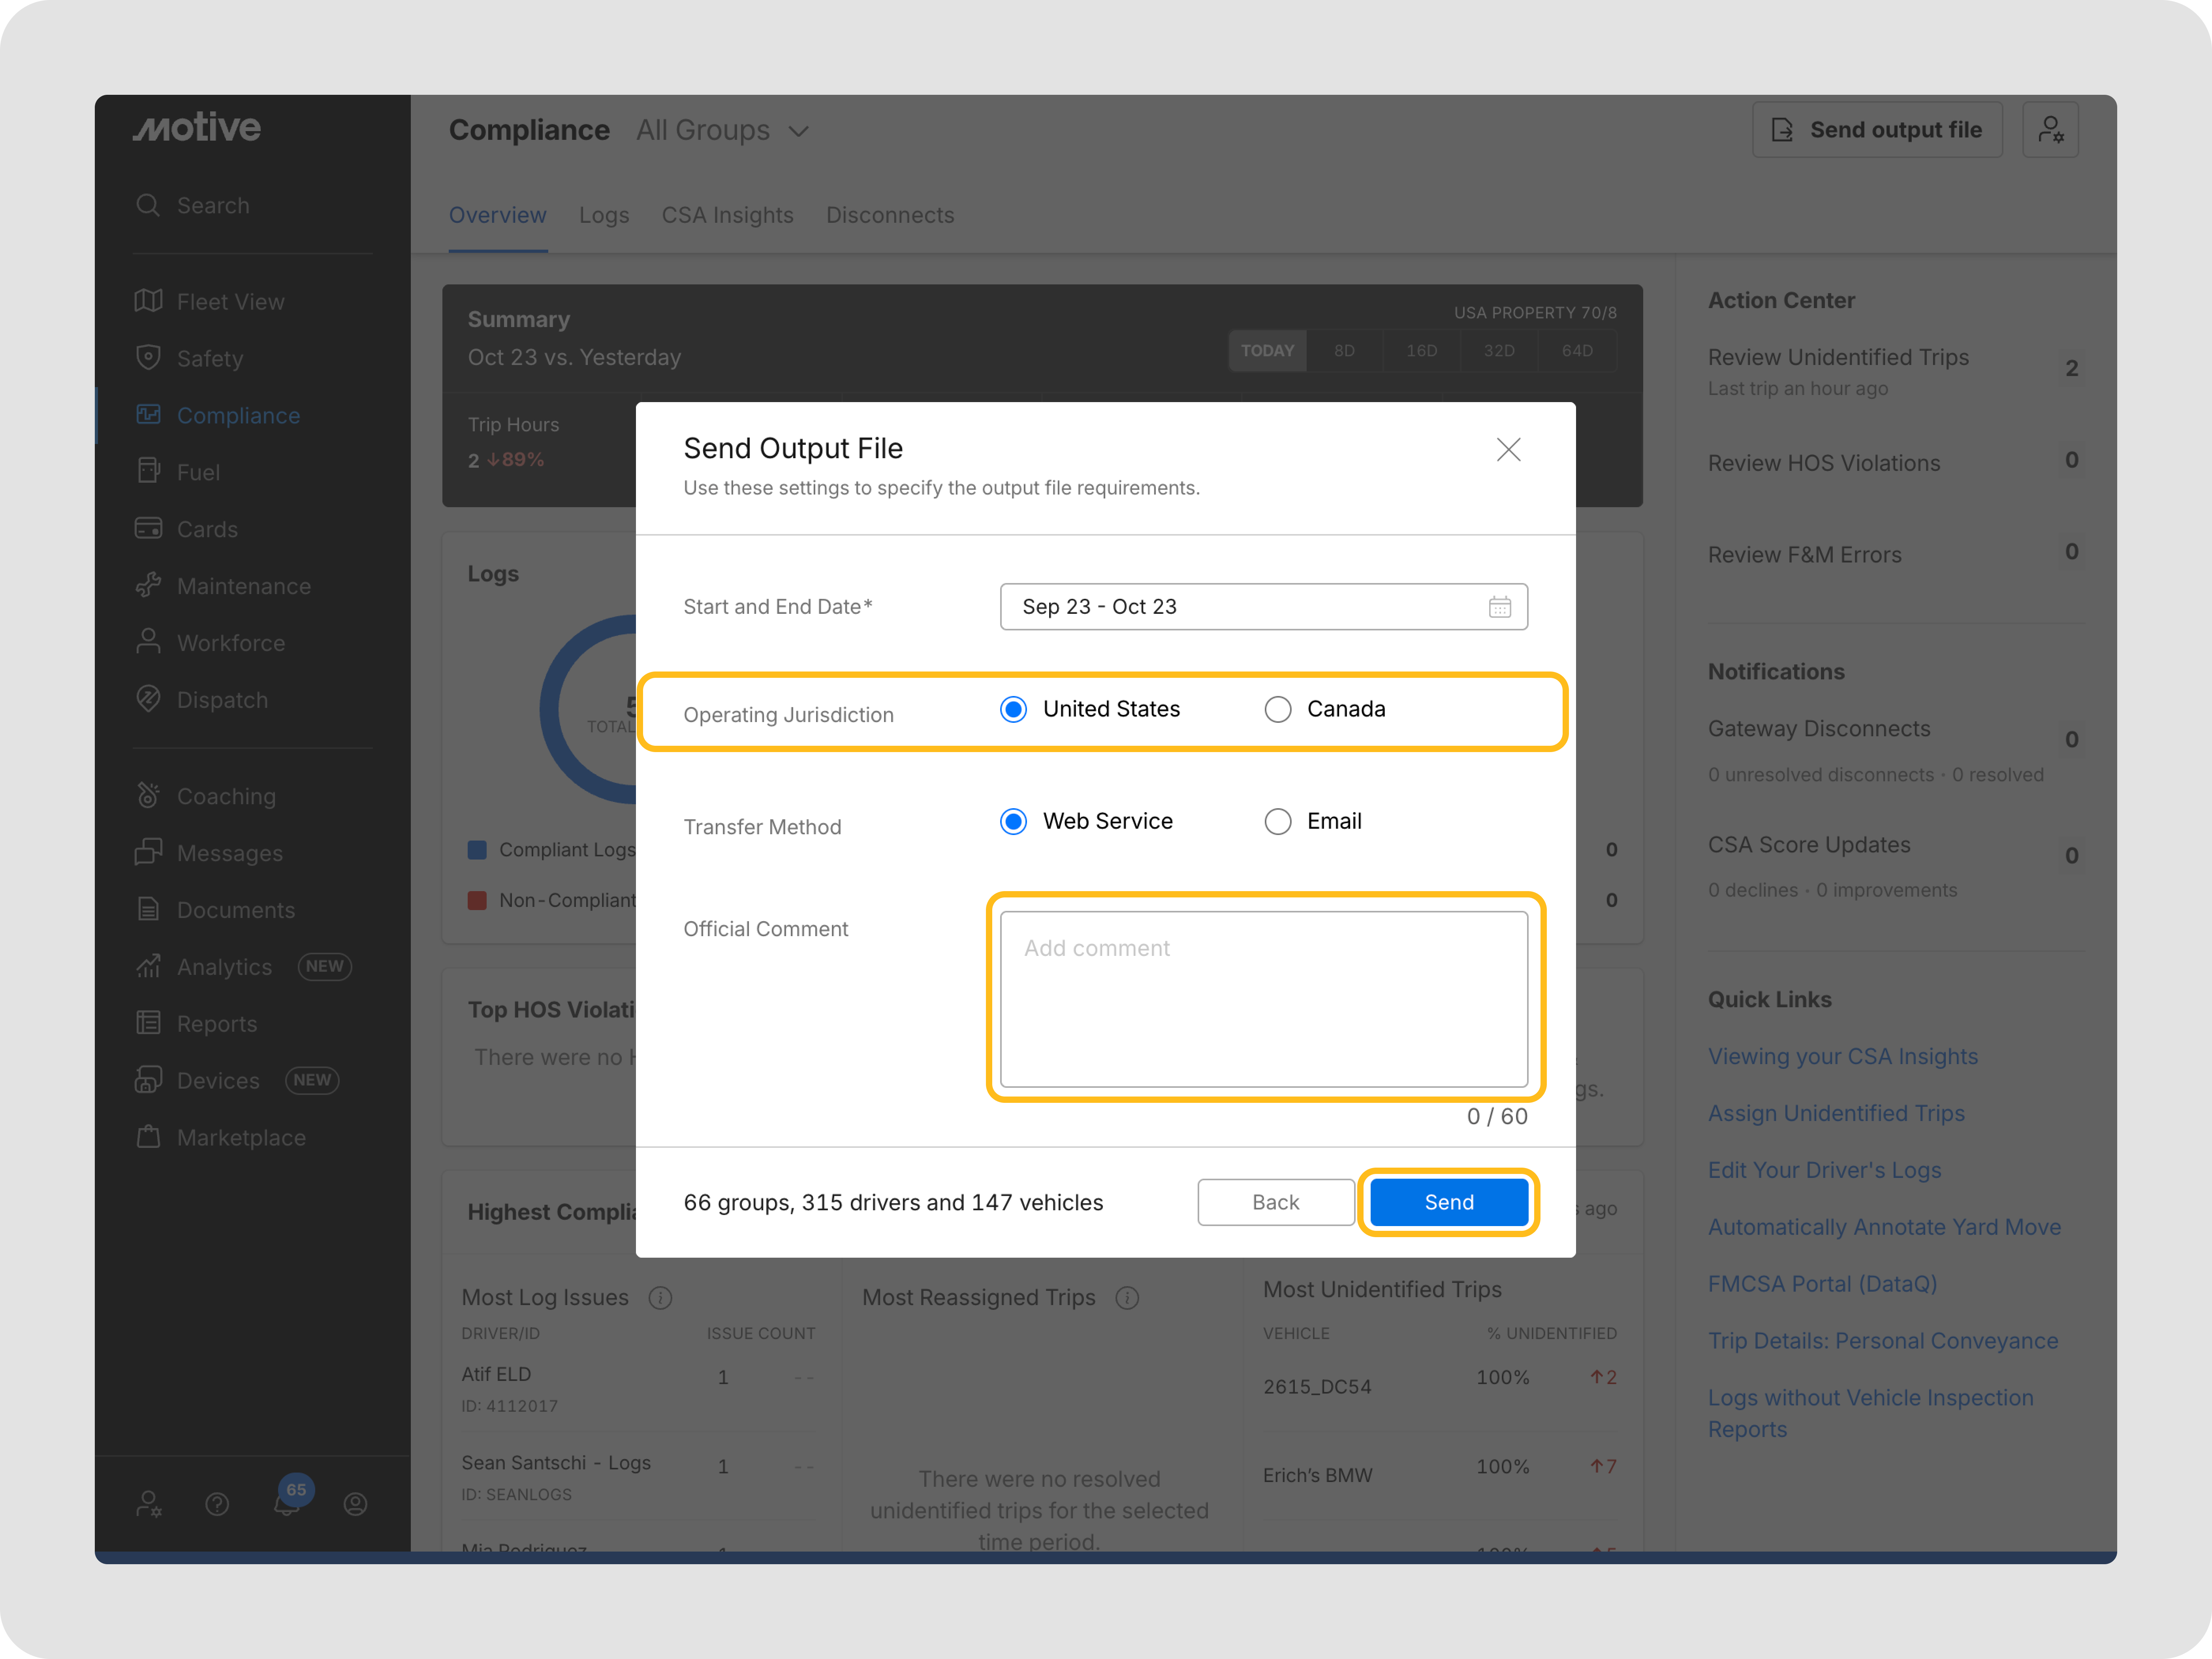
Task: Open the Disconnects tab
Action: coord(889,215)
